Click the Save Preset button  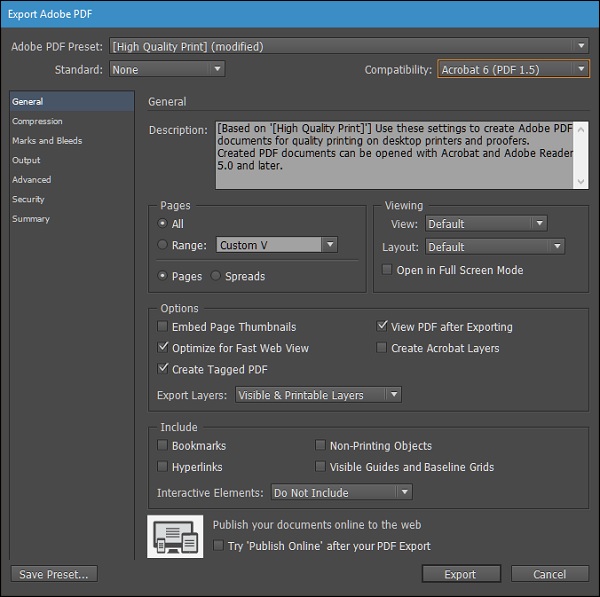55,574
